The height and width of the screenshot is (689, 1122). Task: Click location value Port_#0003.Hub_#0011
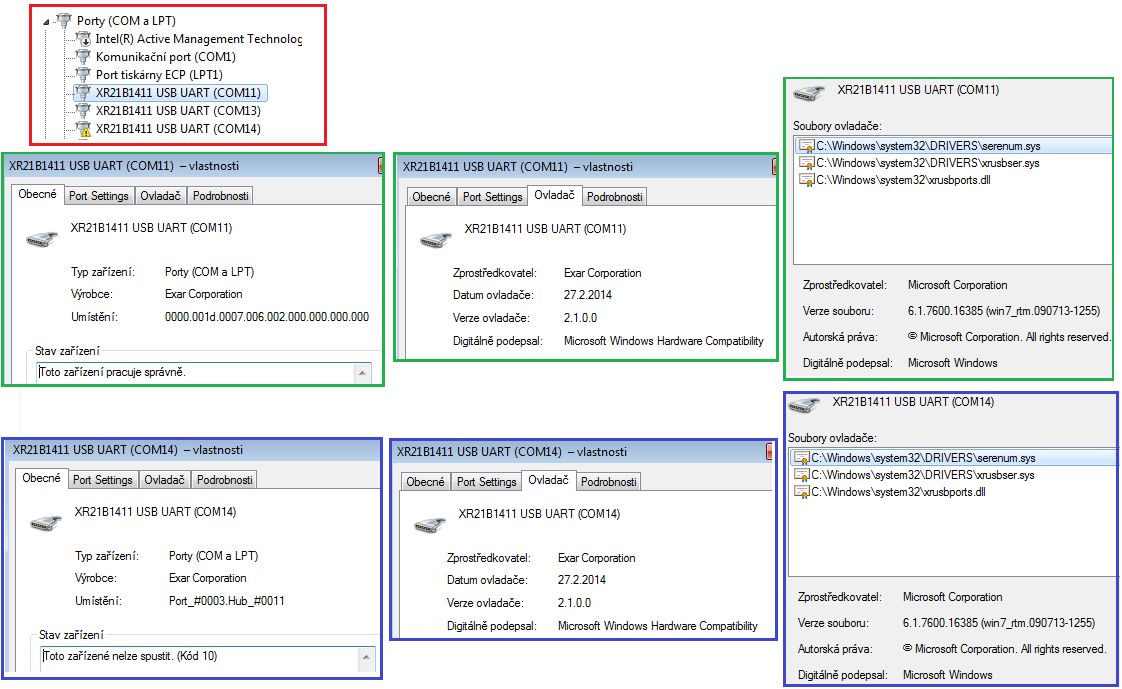227,600
